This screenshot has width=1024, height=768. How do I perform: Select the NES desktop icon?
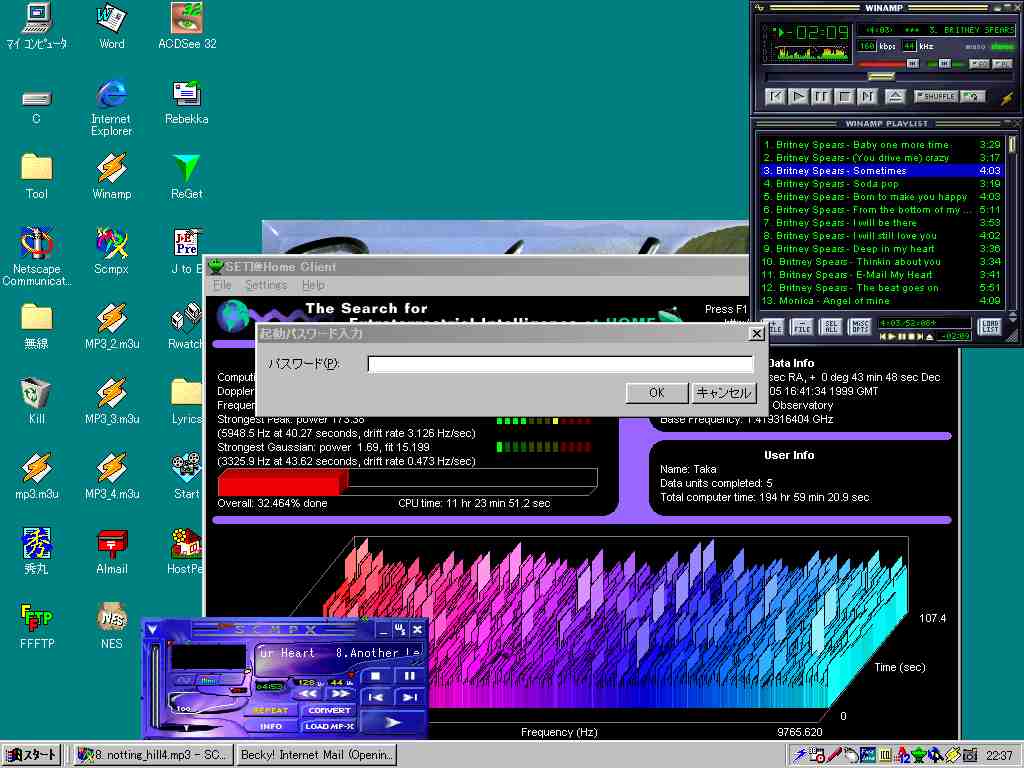tap(112, 626)
